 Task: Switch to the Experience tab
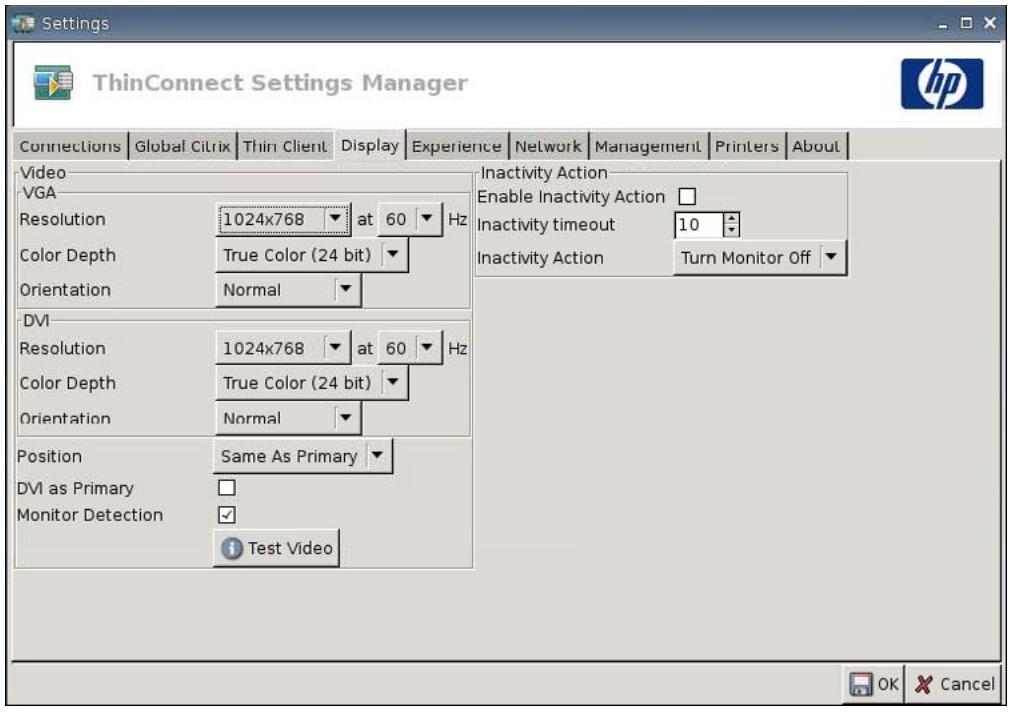click(456, 146)
